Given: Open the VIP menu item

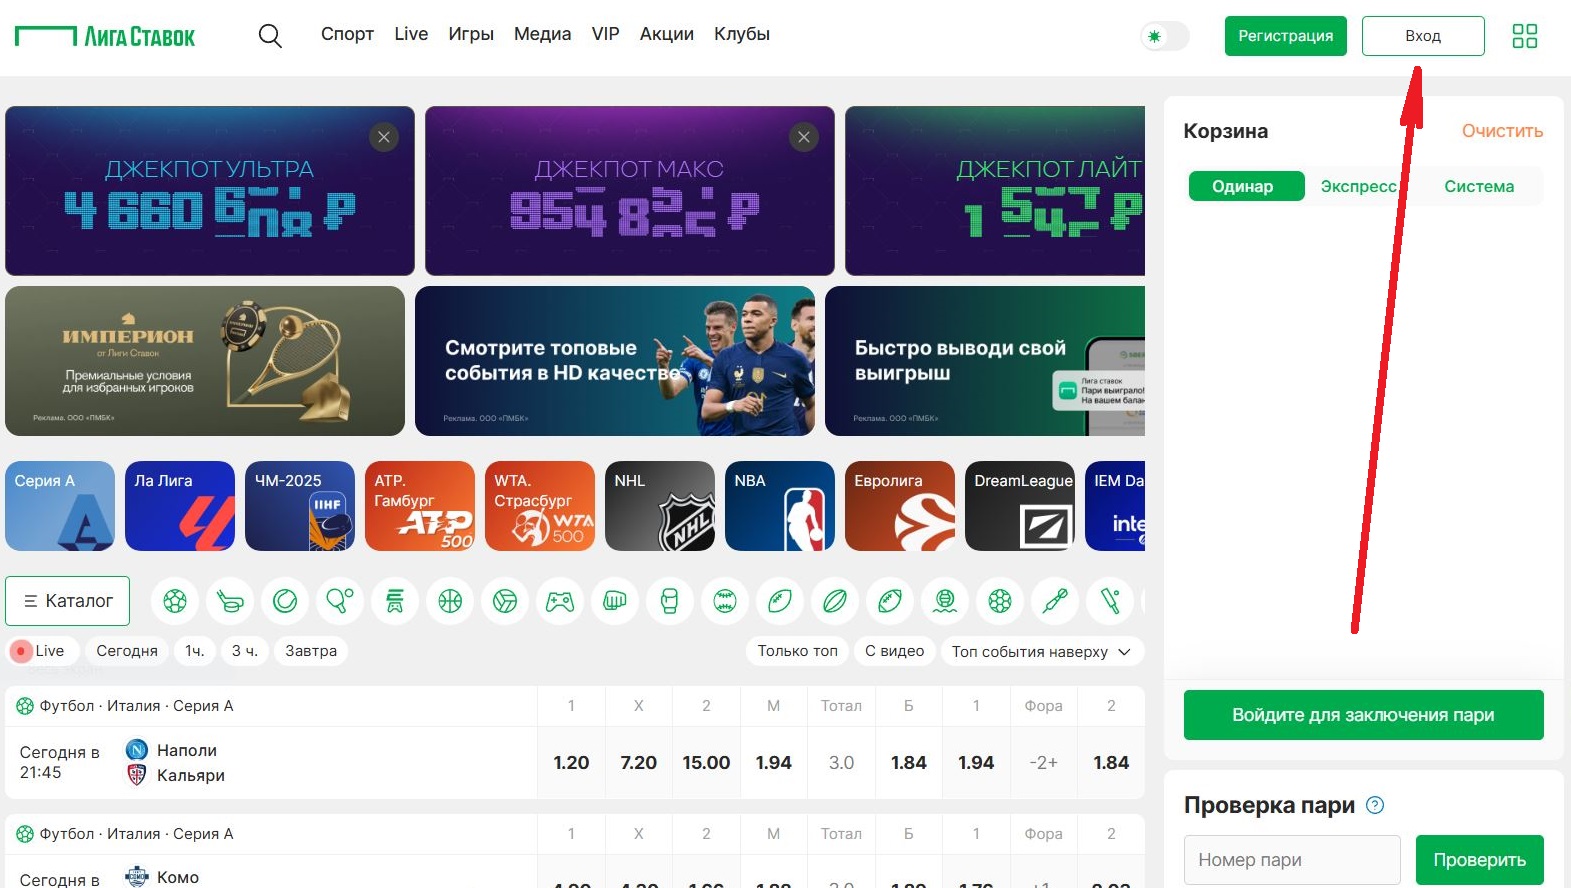Looking at the screenshot, I should pos(605,34).
